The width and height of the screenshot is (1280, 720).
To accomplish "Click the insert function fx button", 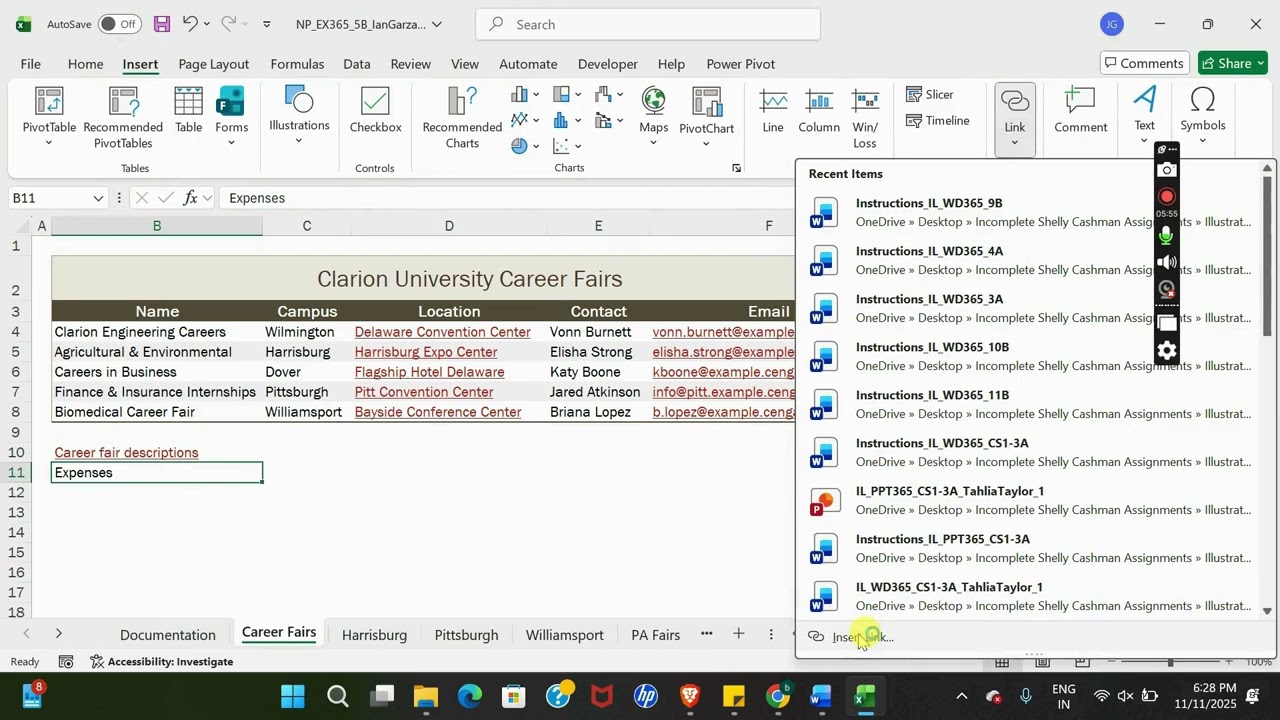I will point(190,198).
